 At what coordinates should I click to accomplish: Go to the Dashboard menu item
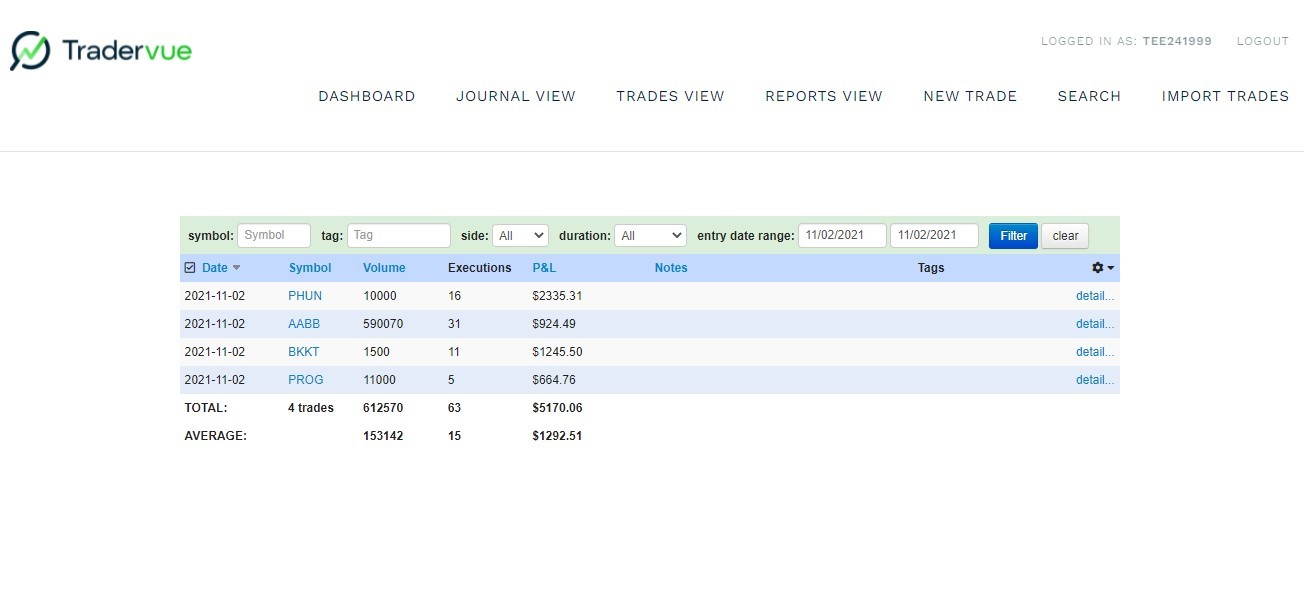[366, 96]
